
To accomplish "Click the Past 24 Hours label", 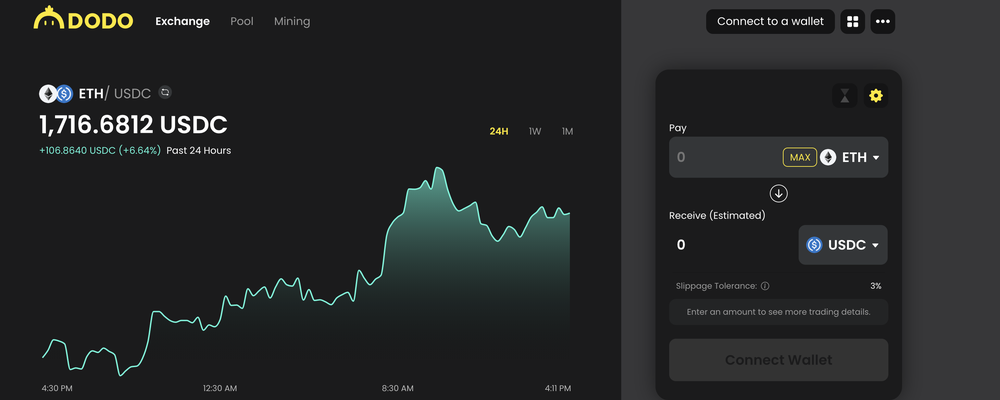I will coord(198,151).
